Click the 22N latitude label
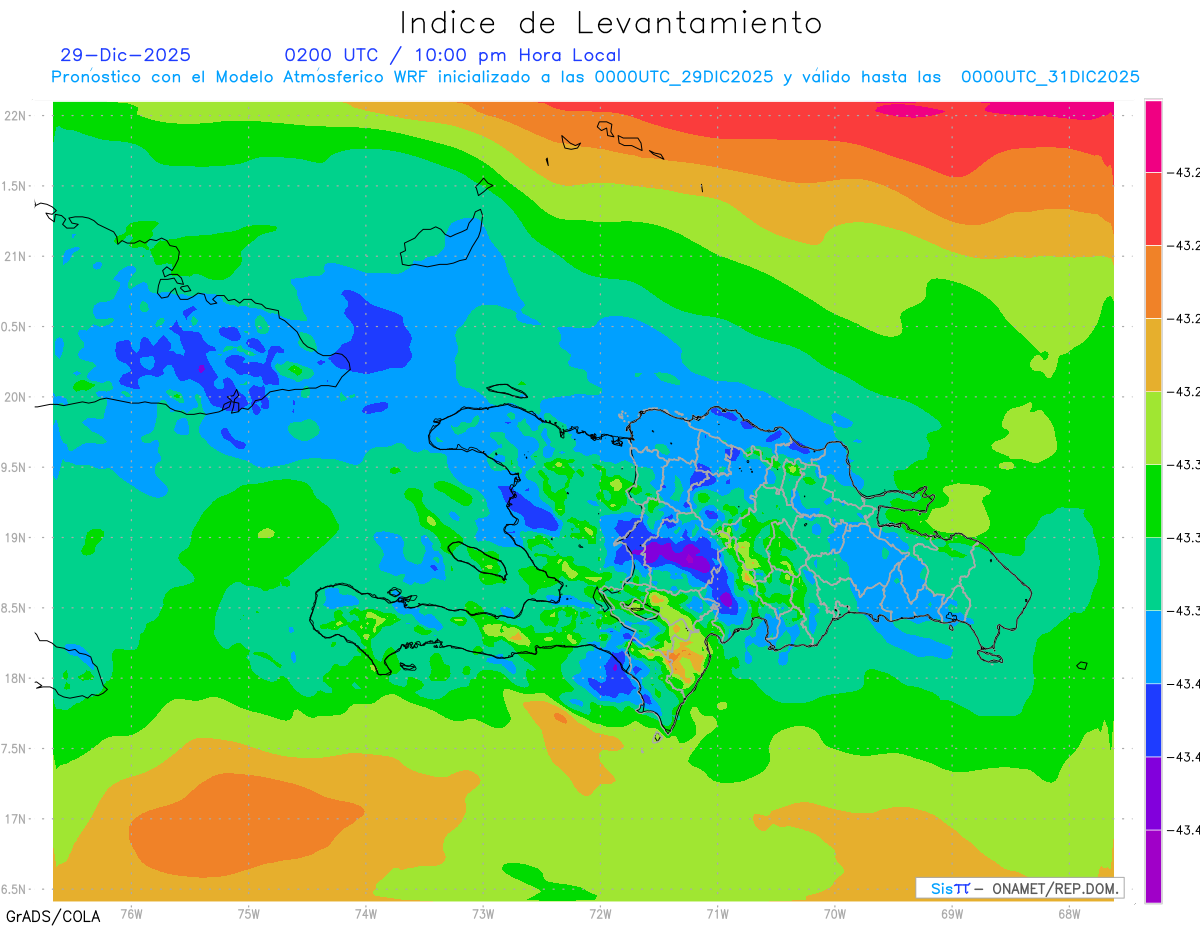This screenshot has width=1200, height=927. [x=16, y=116]
